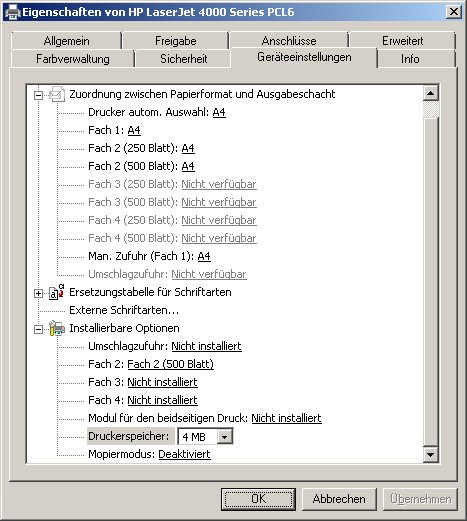The height and width of the screenshot is (521, 467).
Task: Expand Ersetzungstabelle für Schriftarten node
Action: (38, 293)
